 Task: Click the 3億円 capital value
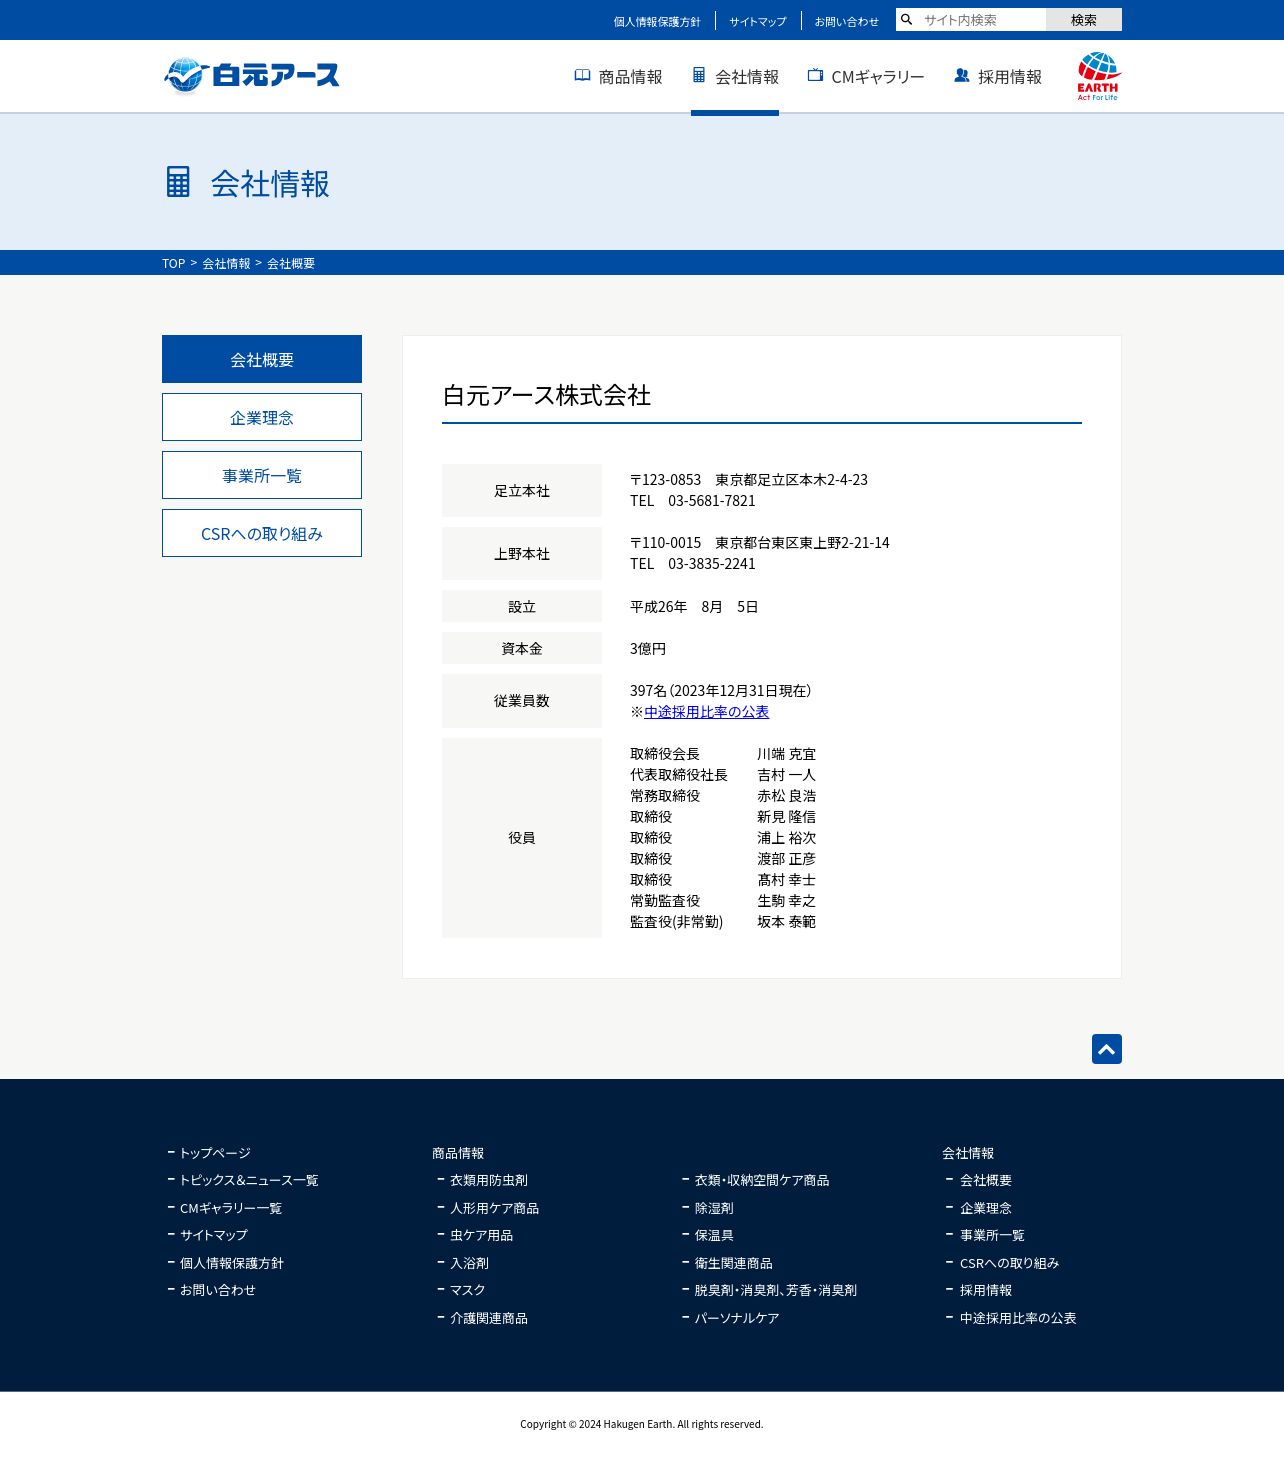pos(648,649)
